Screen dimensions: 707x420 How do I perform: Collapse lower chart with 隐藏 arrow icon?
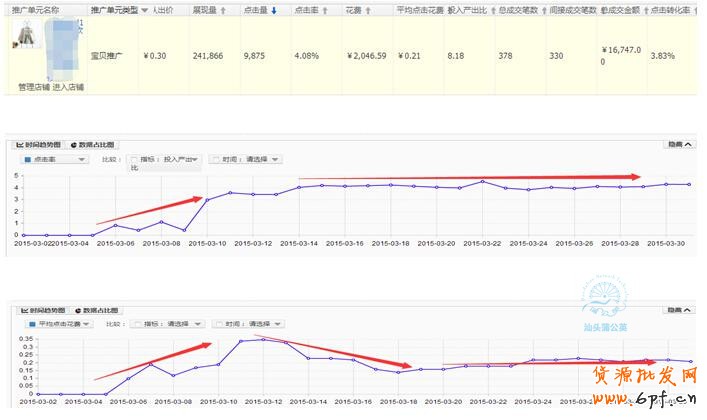[687, 311]
